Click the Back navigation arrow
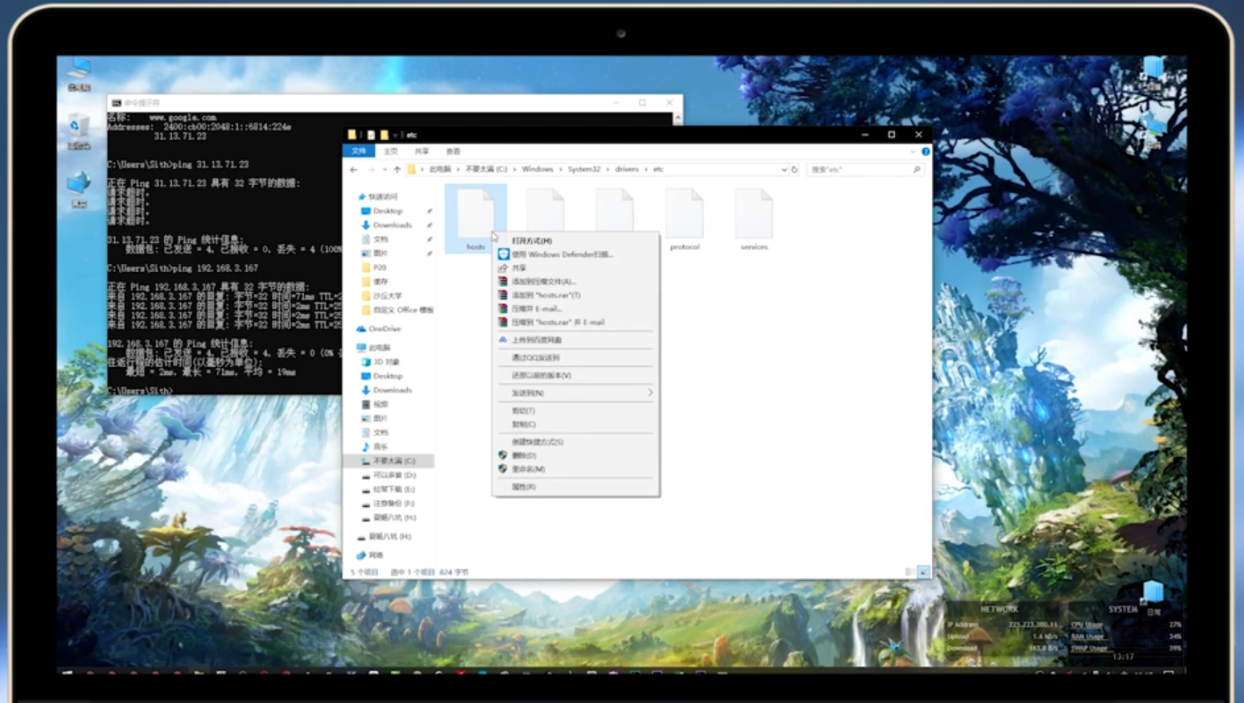Screen dimensions: 1244x703 click(x=354, y=170)
